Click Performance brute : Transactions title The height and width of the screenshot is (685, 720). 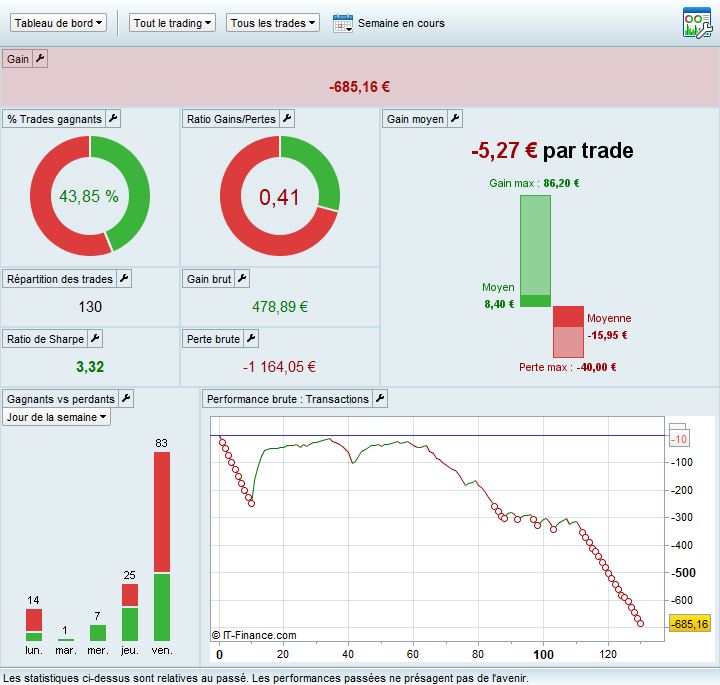click(x=288, y=399)
